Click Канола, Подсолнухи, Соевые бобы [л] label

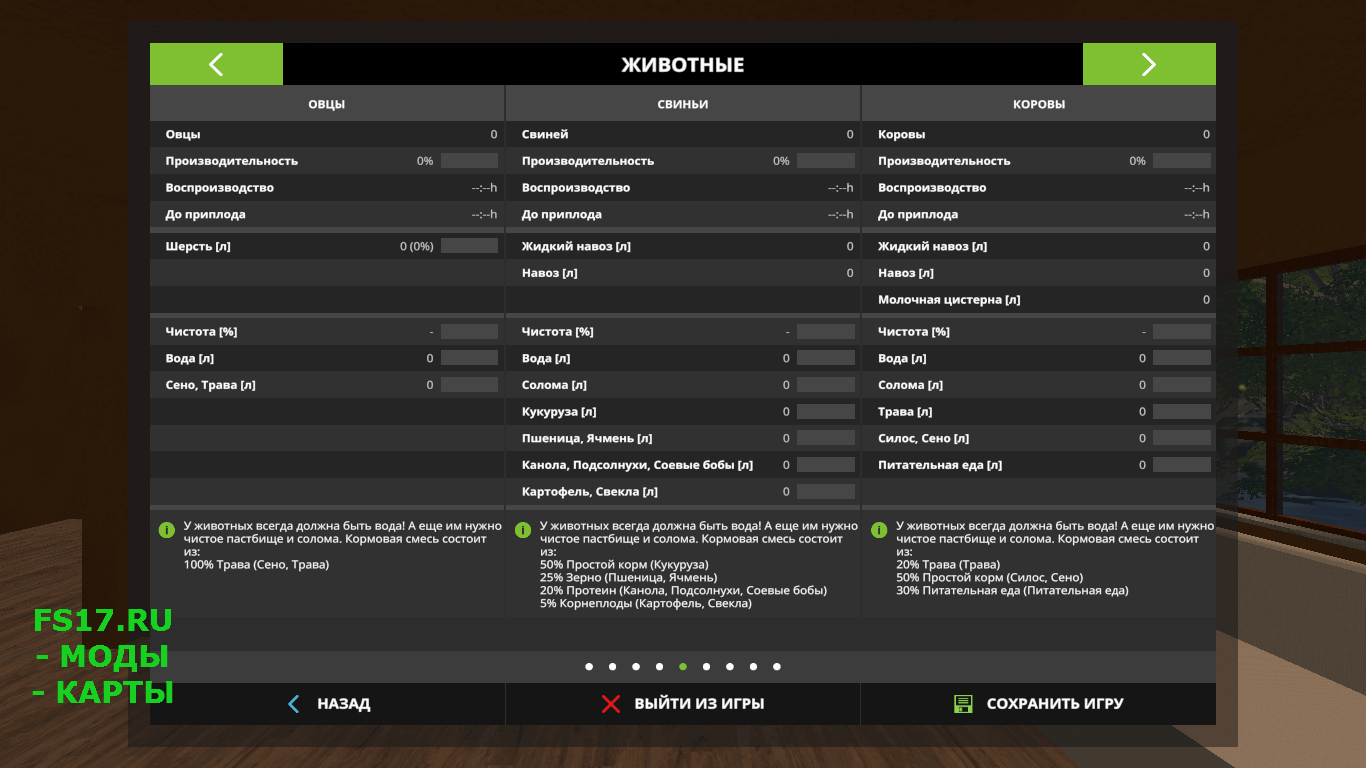tap(637, 465)
